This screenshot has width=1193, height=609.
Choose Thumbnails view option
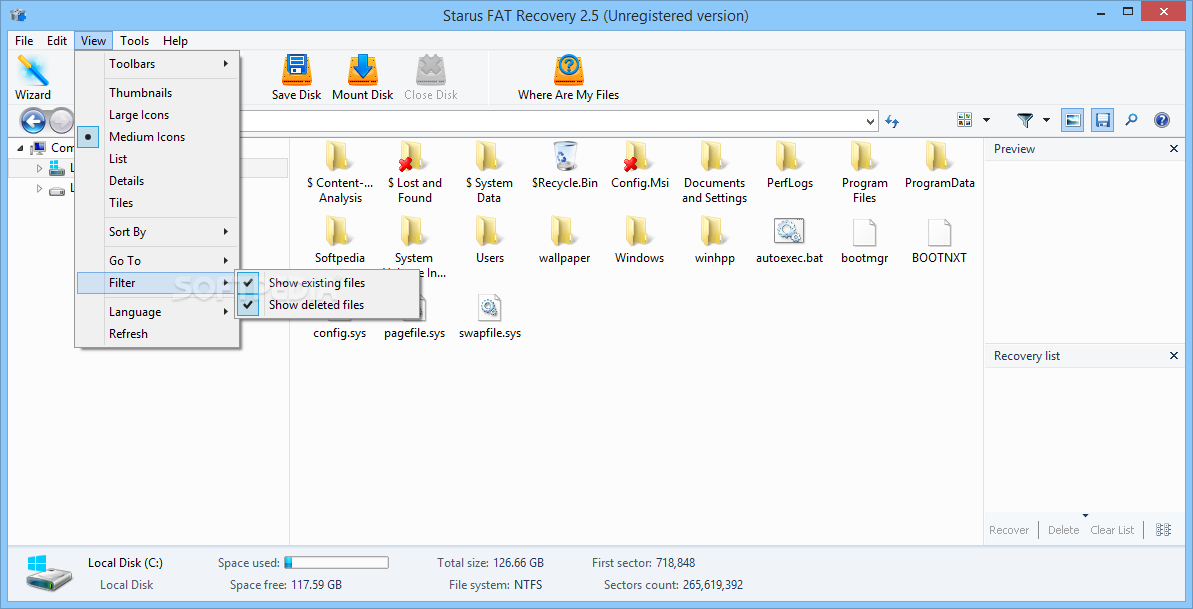point(157,93)
